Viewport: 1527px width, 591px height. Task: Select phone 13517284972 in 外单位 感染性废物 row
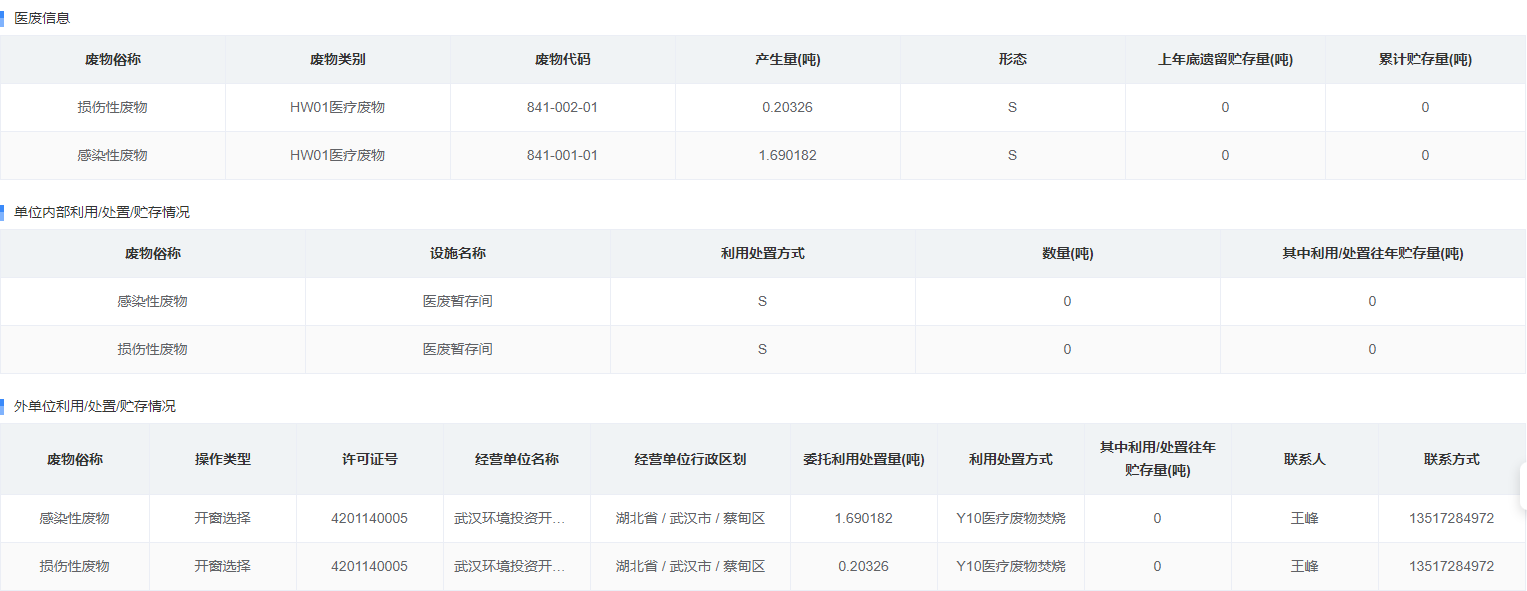[1451, 518]
